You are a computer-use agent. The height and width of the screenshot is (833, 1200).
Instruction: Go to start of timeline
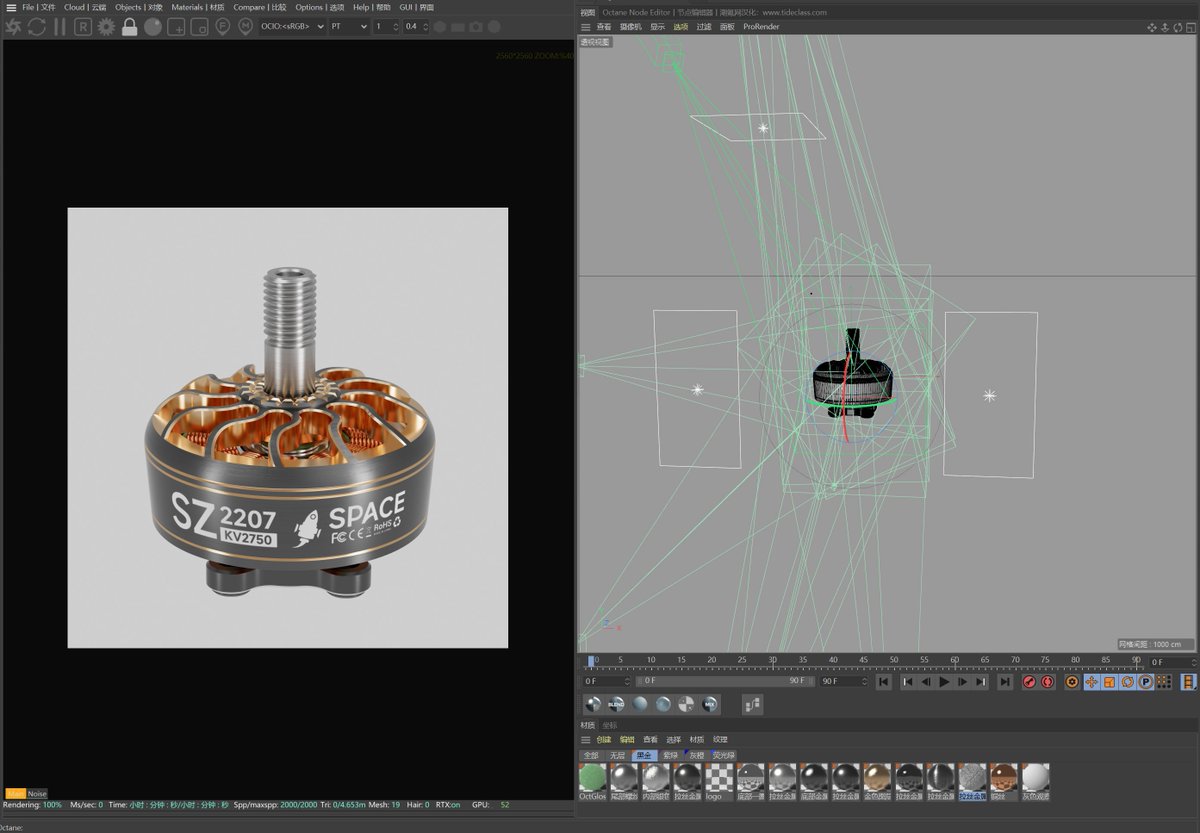(x=883, y=682)
